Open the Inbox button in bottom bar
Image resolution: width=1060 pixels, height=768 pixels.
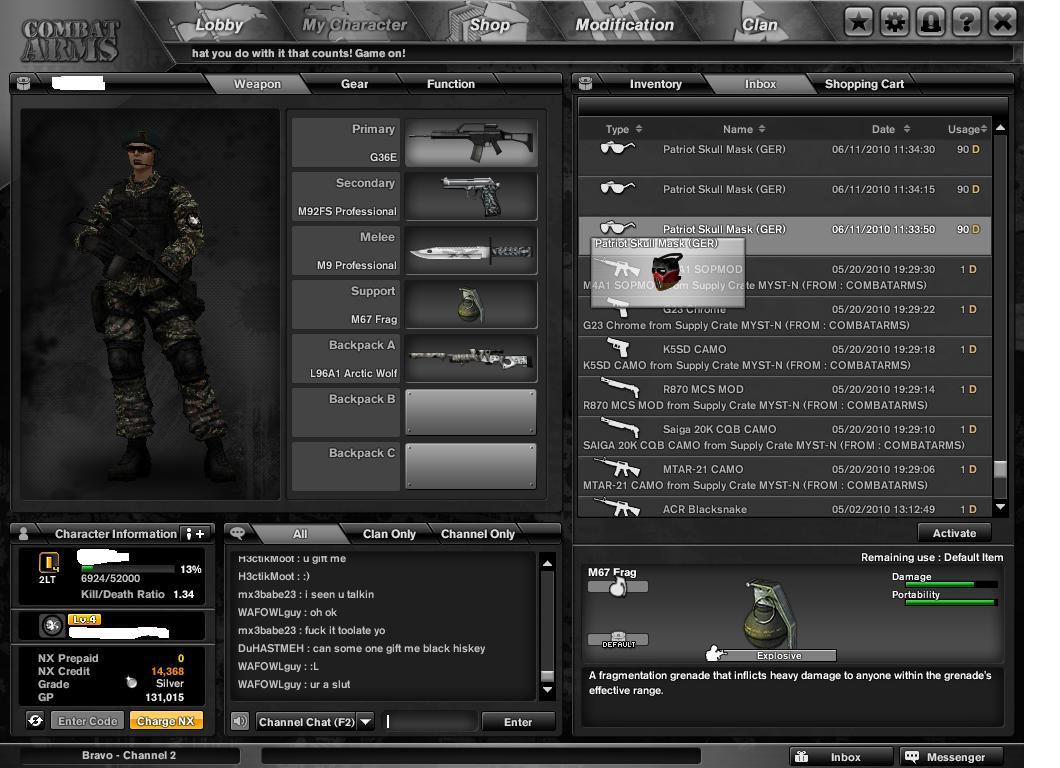[841, 757]
